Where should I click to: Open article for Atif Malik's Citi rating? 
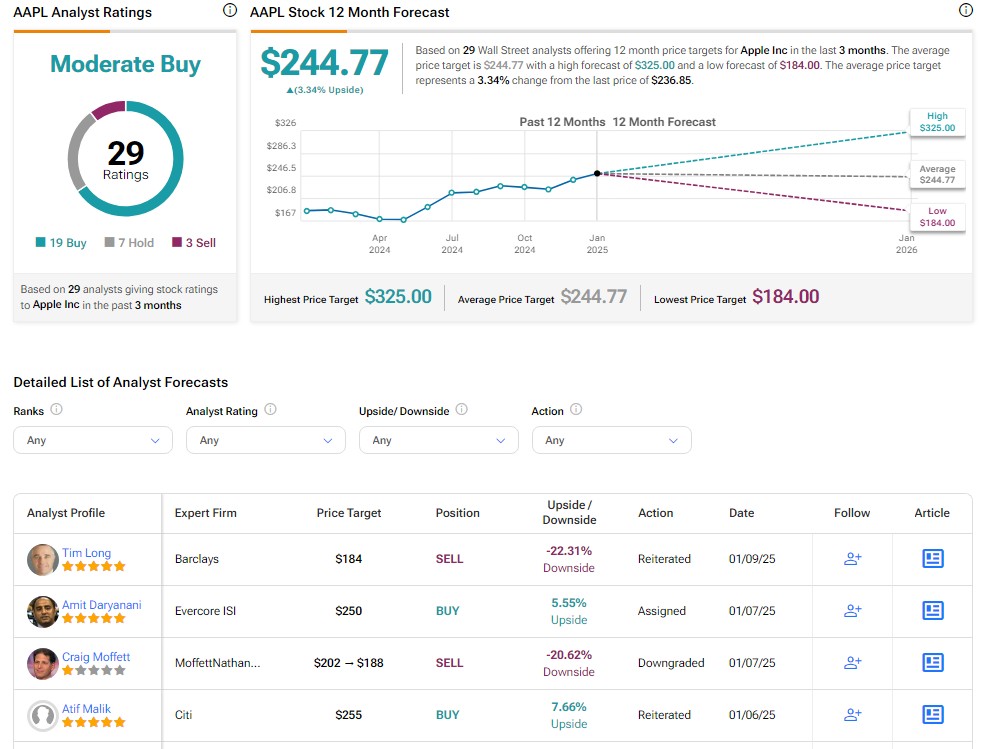click(x=932, y=715)
